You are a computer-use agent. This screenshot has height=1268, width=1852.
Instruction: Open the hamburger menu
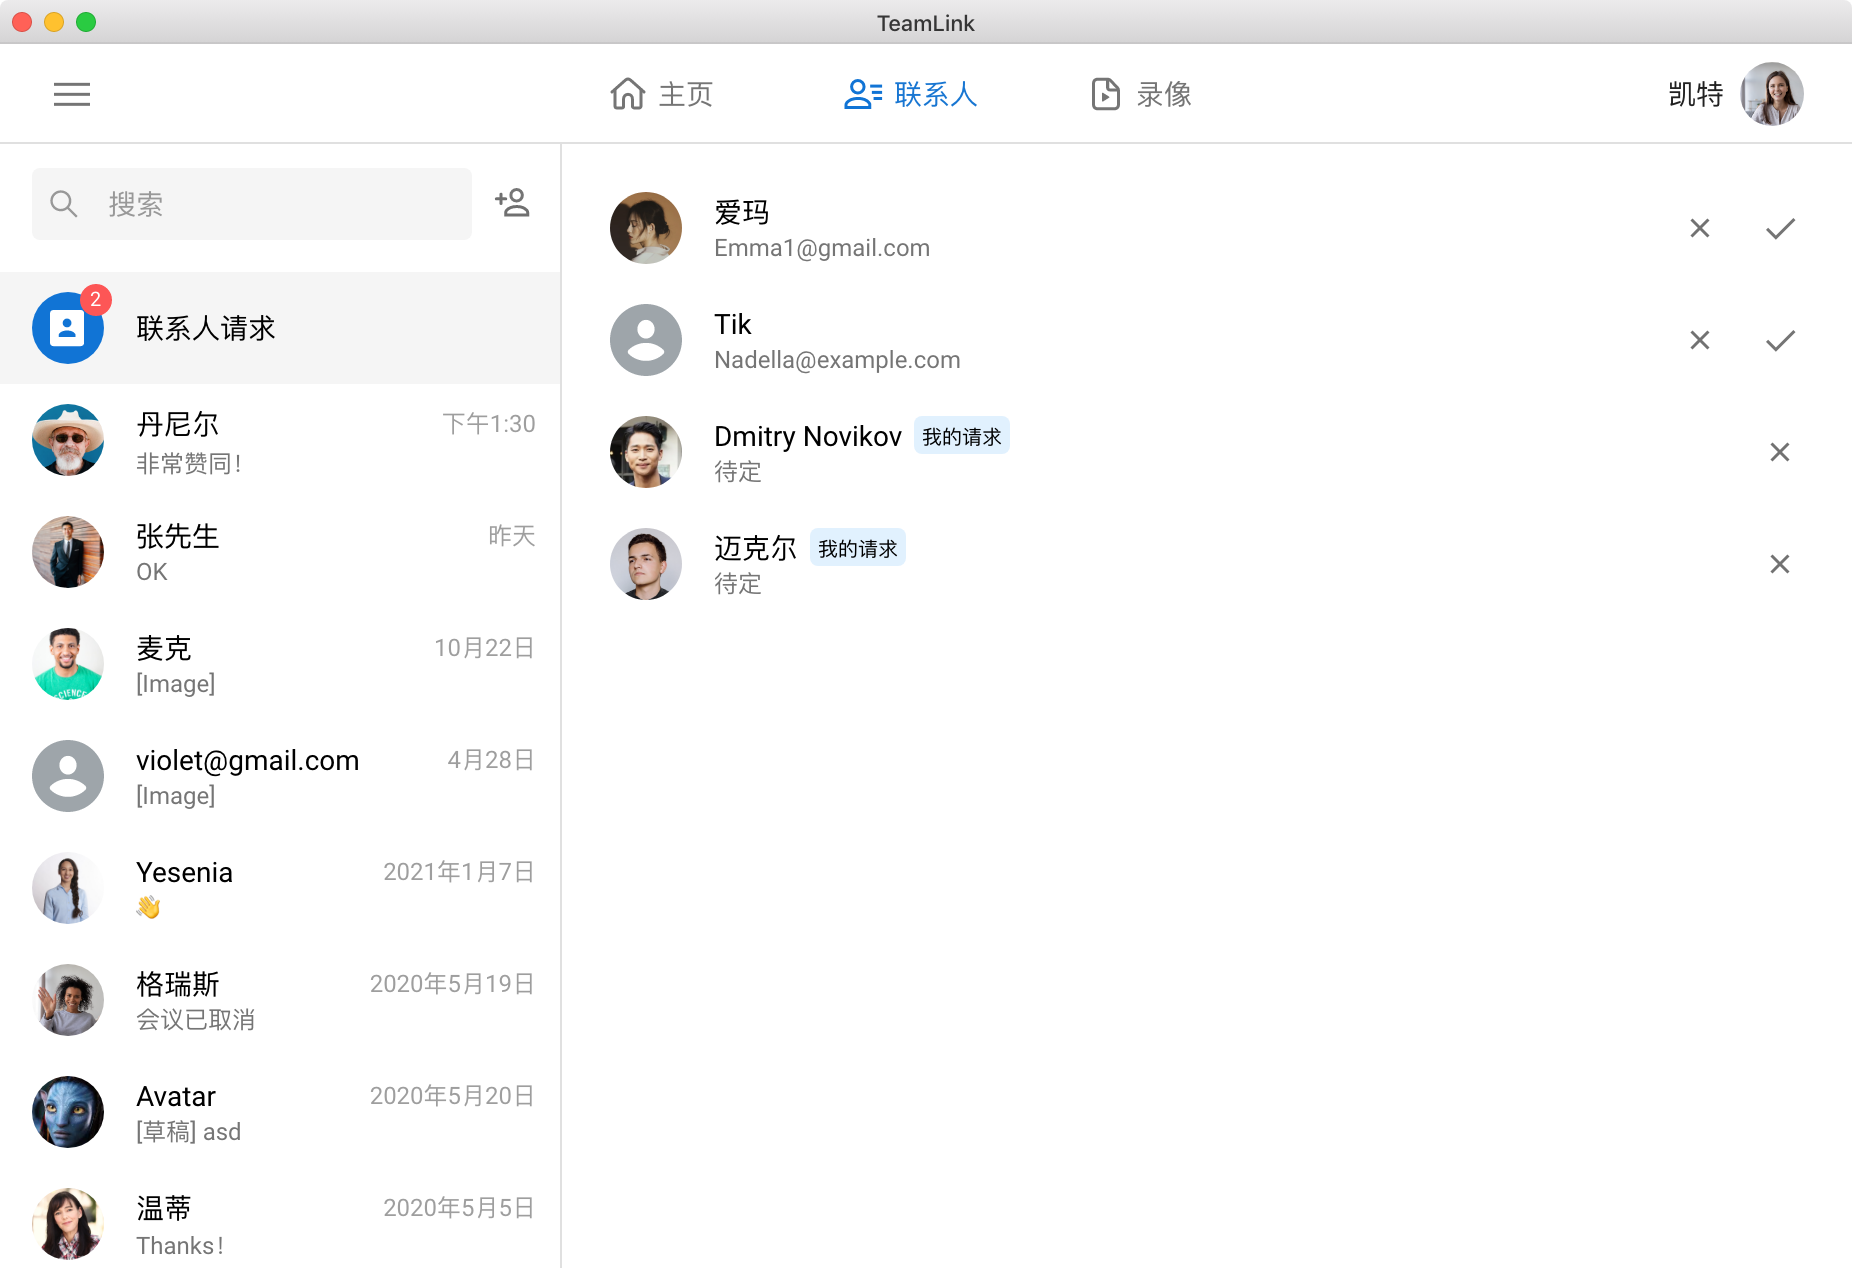[x=72, y=95]
